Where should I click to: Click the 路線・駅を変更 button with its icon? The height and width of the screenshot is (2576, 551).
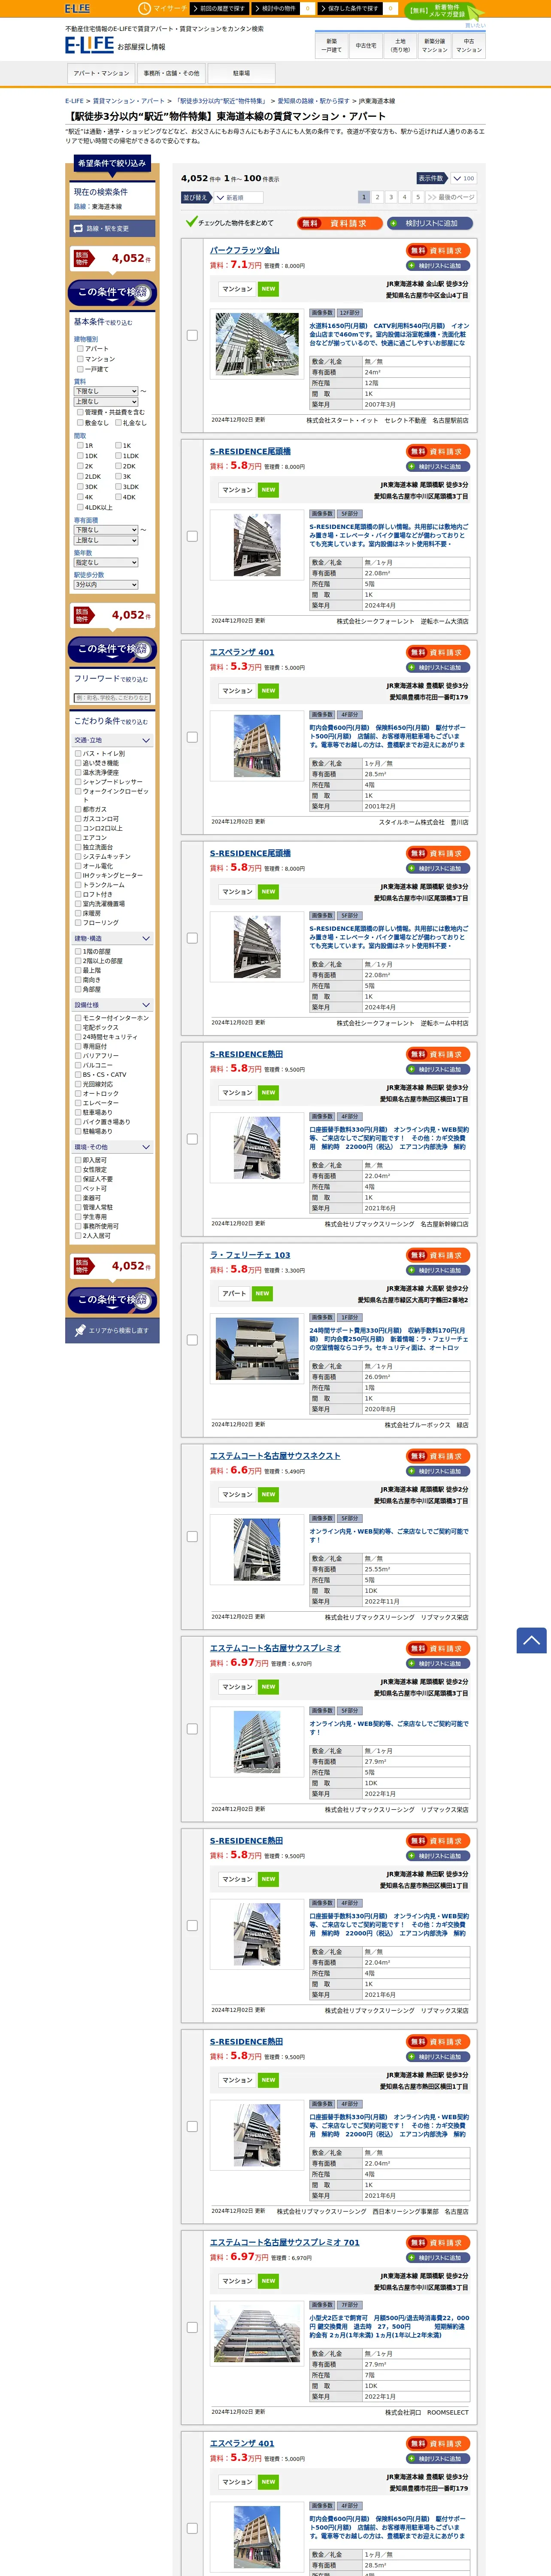pyautogui.click(x=112, y=229)
